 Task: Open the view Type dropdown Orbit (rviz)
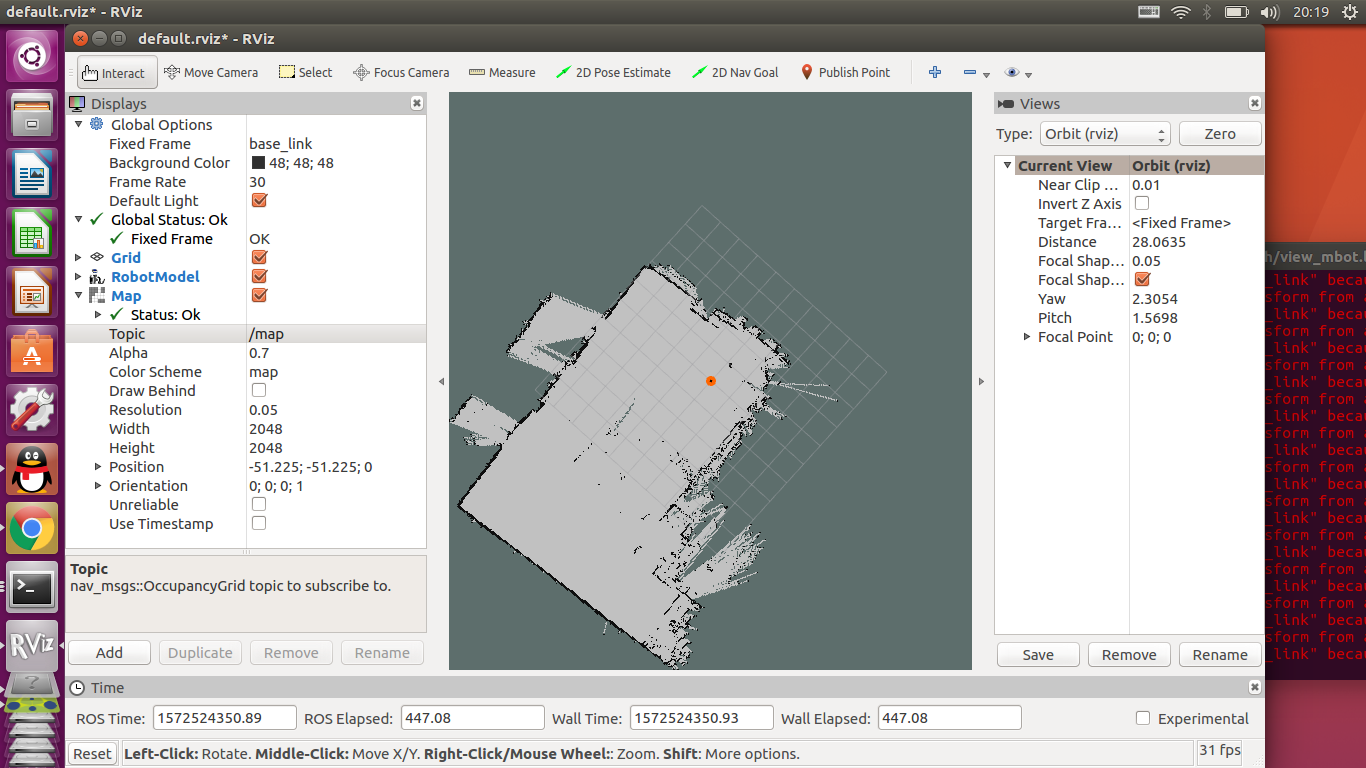pyautogui.click(x=1104, y=134)
